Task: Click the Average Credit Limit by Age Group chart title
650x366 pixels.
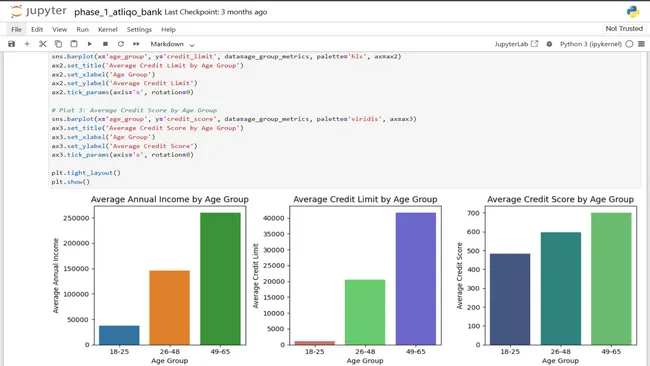Action: click(365, 199)
